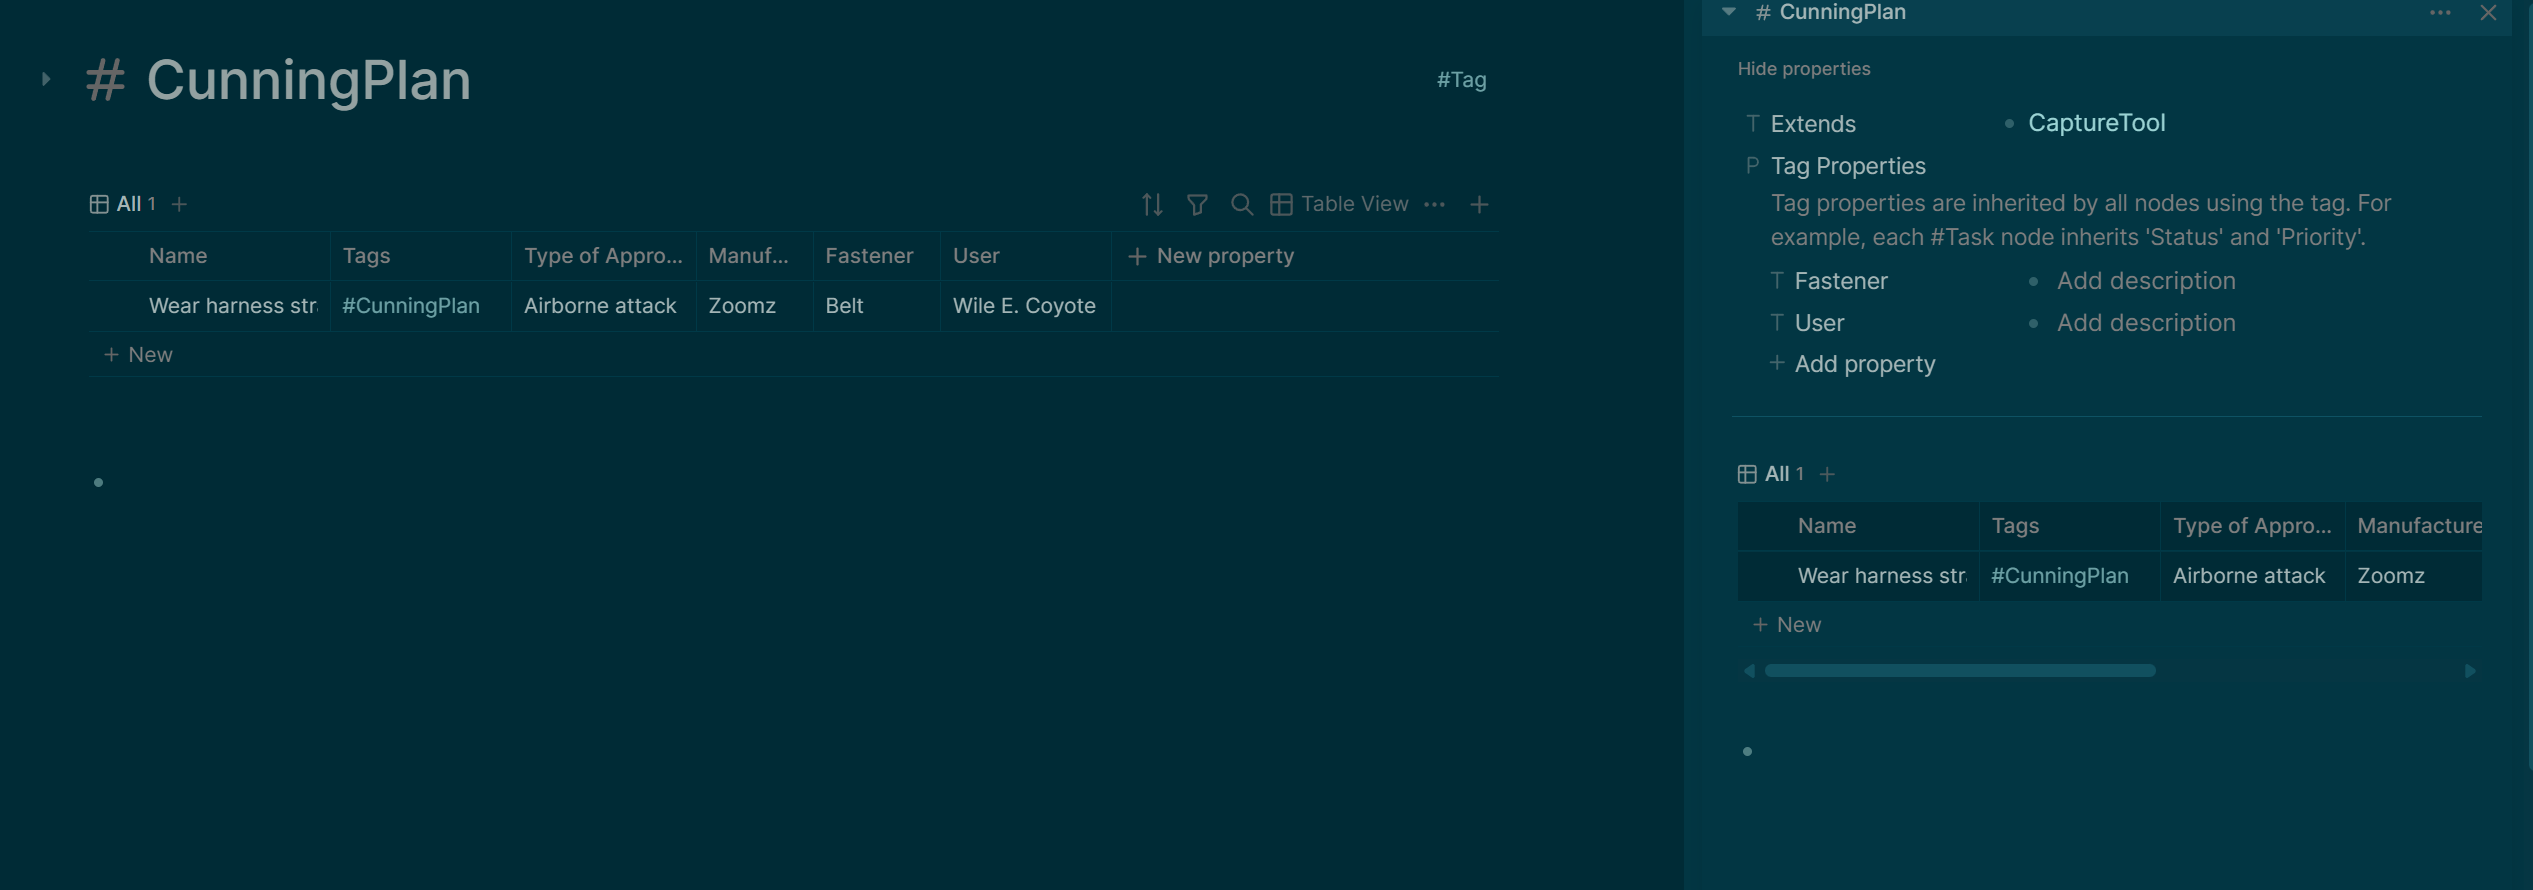Click the search icon in table toolbar
2533x890 pixels.
(x=1241, y=205)
